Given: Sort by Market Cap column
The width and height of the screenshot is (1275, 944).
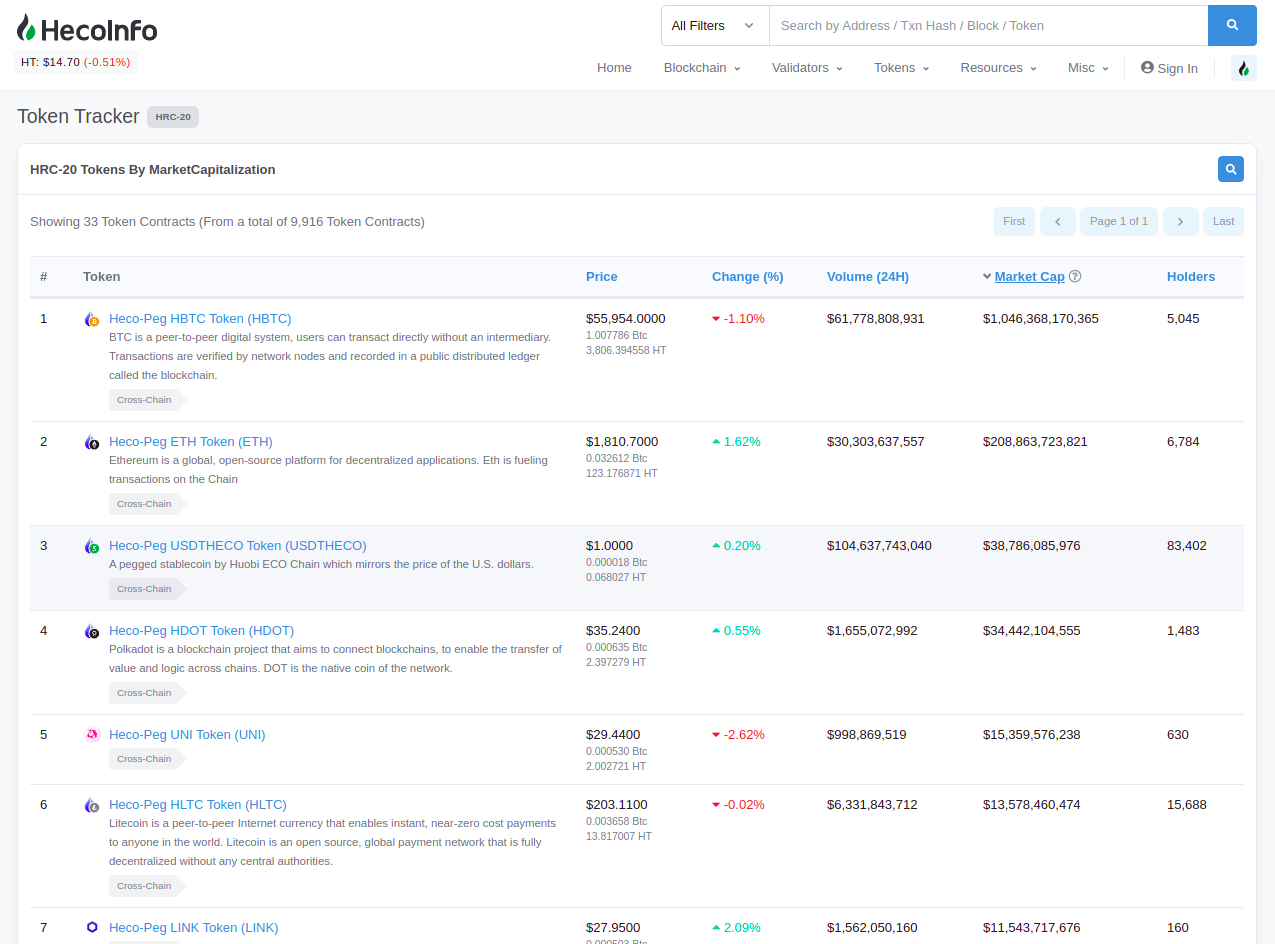Looking at the screenshot, I should (1029, 277).
